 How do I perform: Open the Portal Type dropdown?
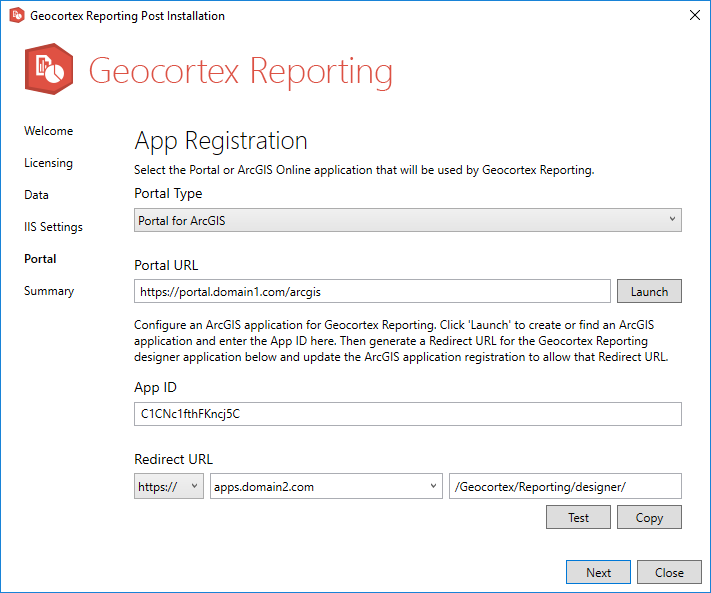coord(408,220)
